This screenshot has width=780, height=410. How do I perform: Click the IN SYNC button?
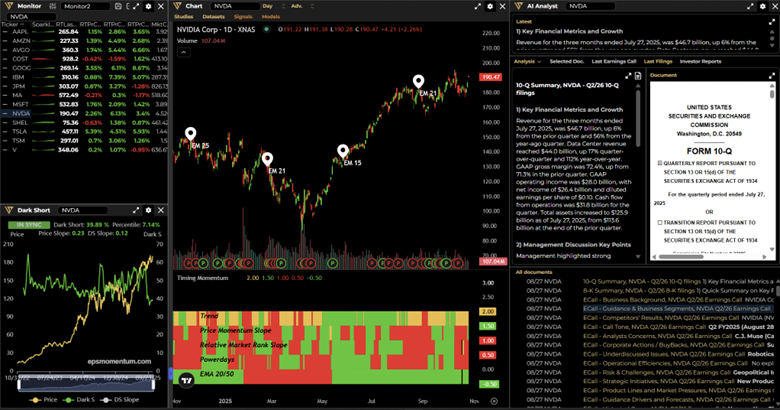(x=29, y=225)
